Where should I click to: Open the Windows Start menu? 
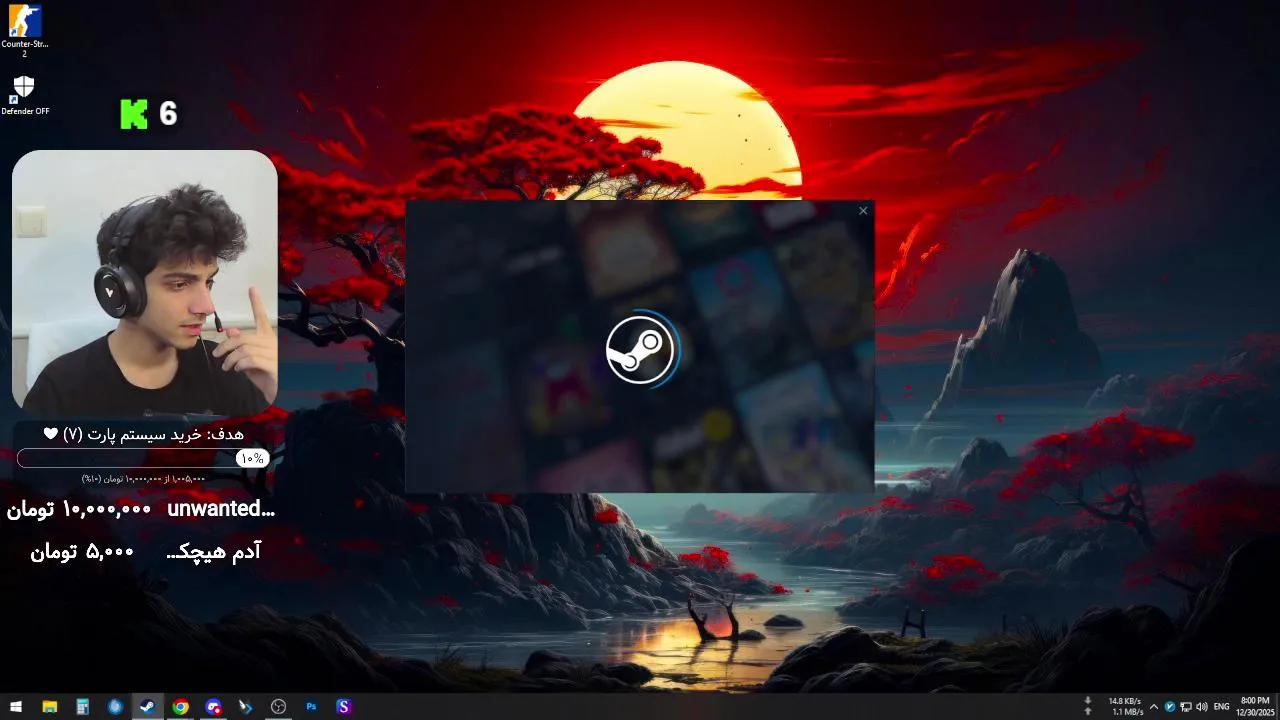16,706
